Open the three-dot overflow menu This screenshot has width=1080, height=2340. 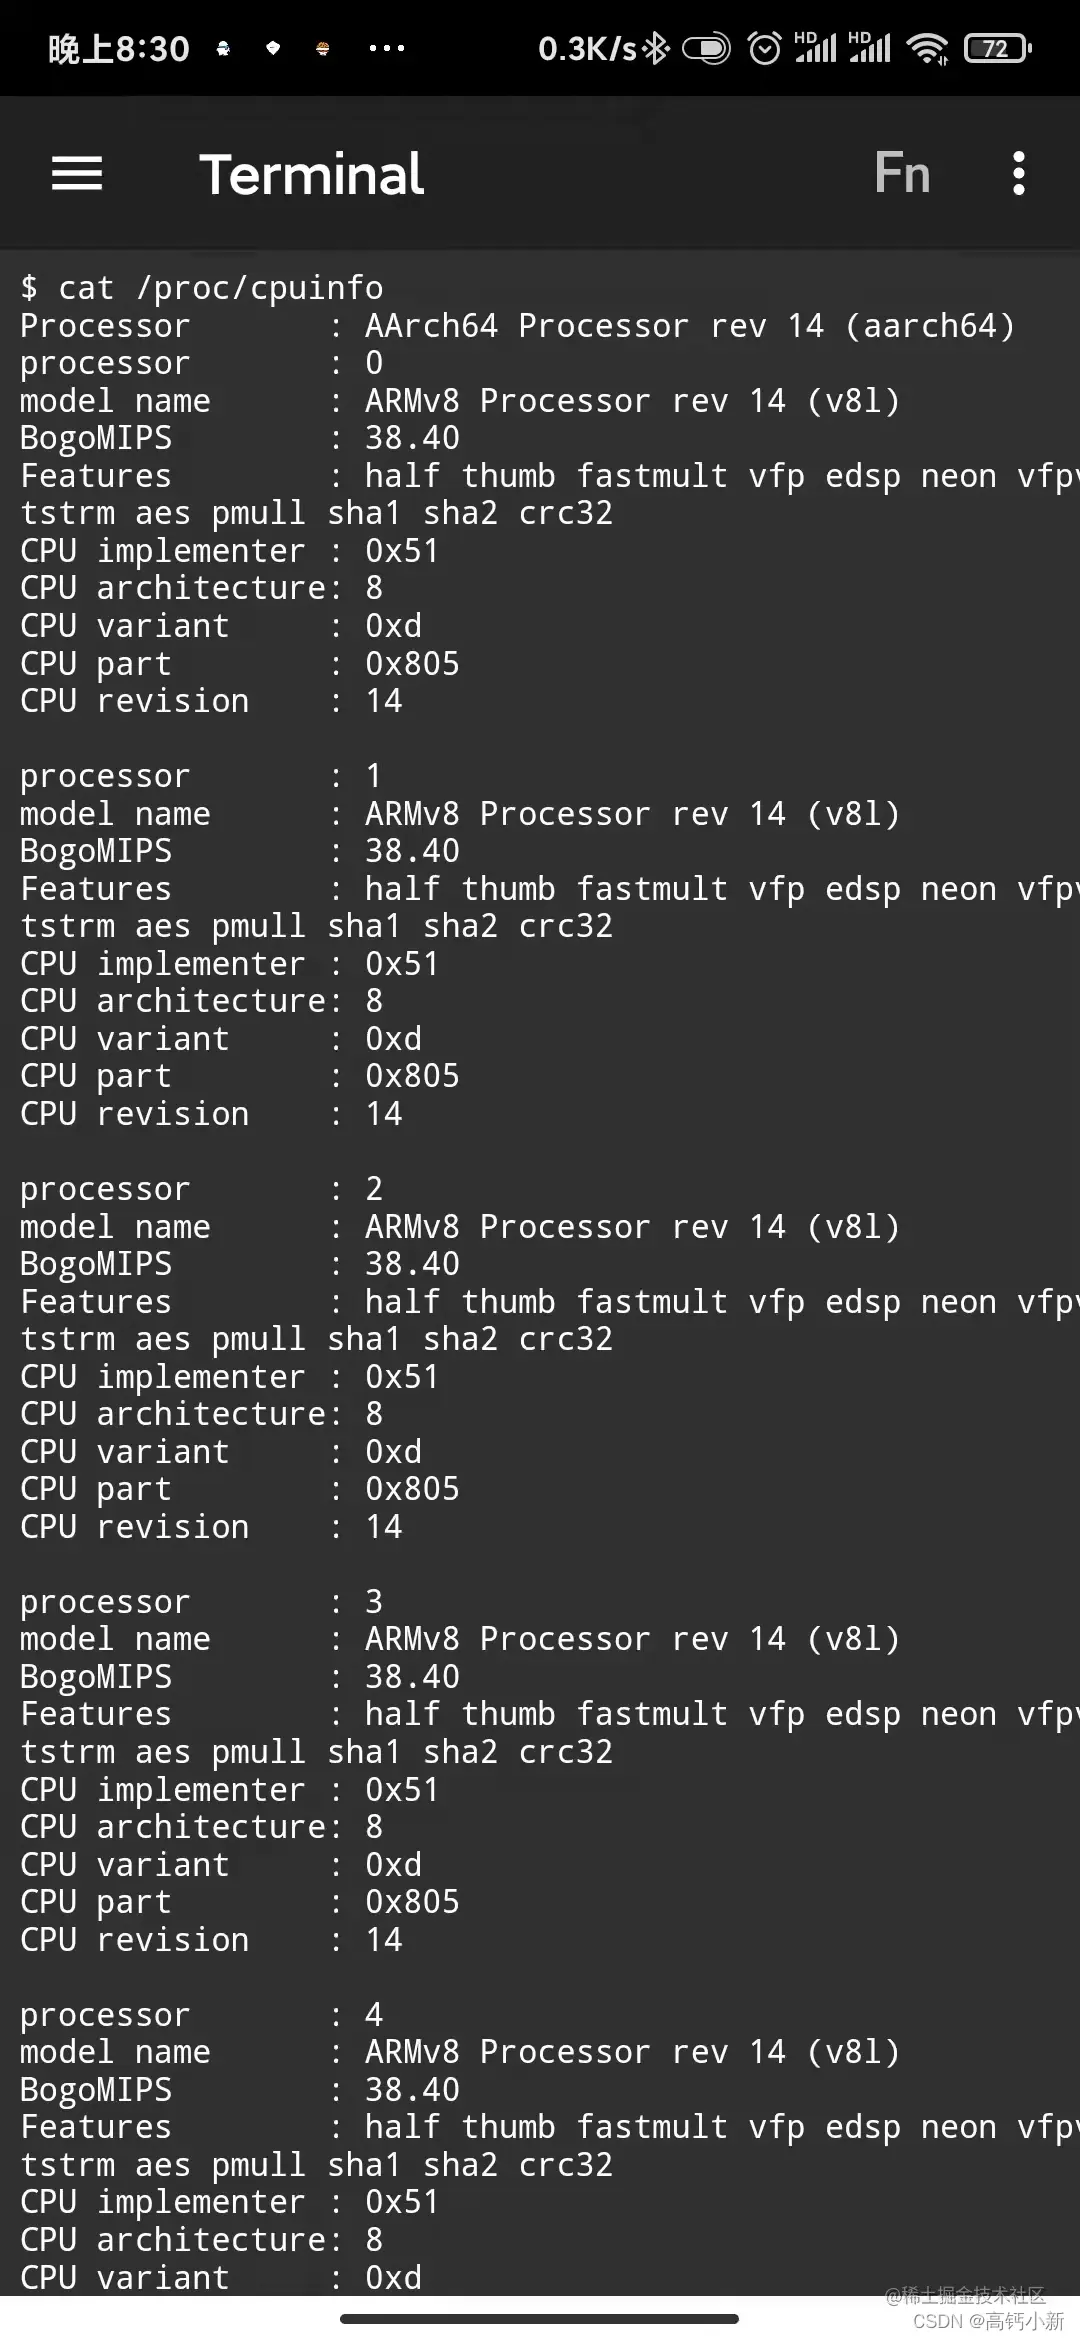tap(1018, 174)
